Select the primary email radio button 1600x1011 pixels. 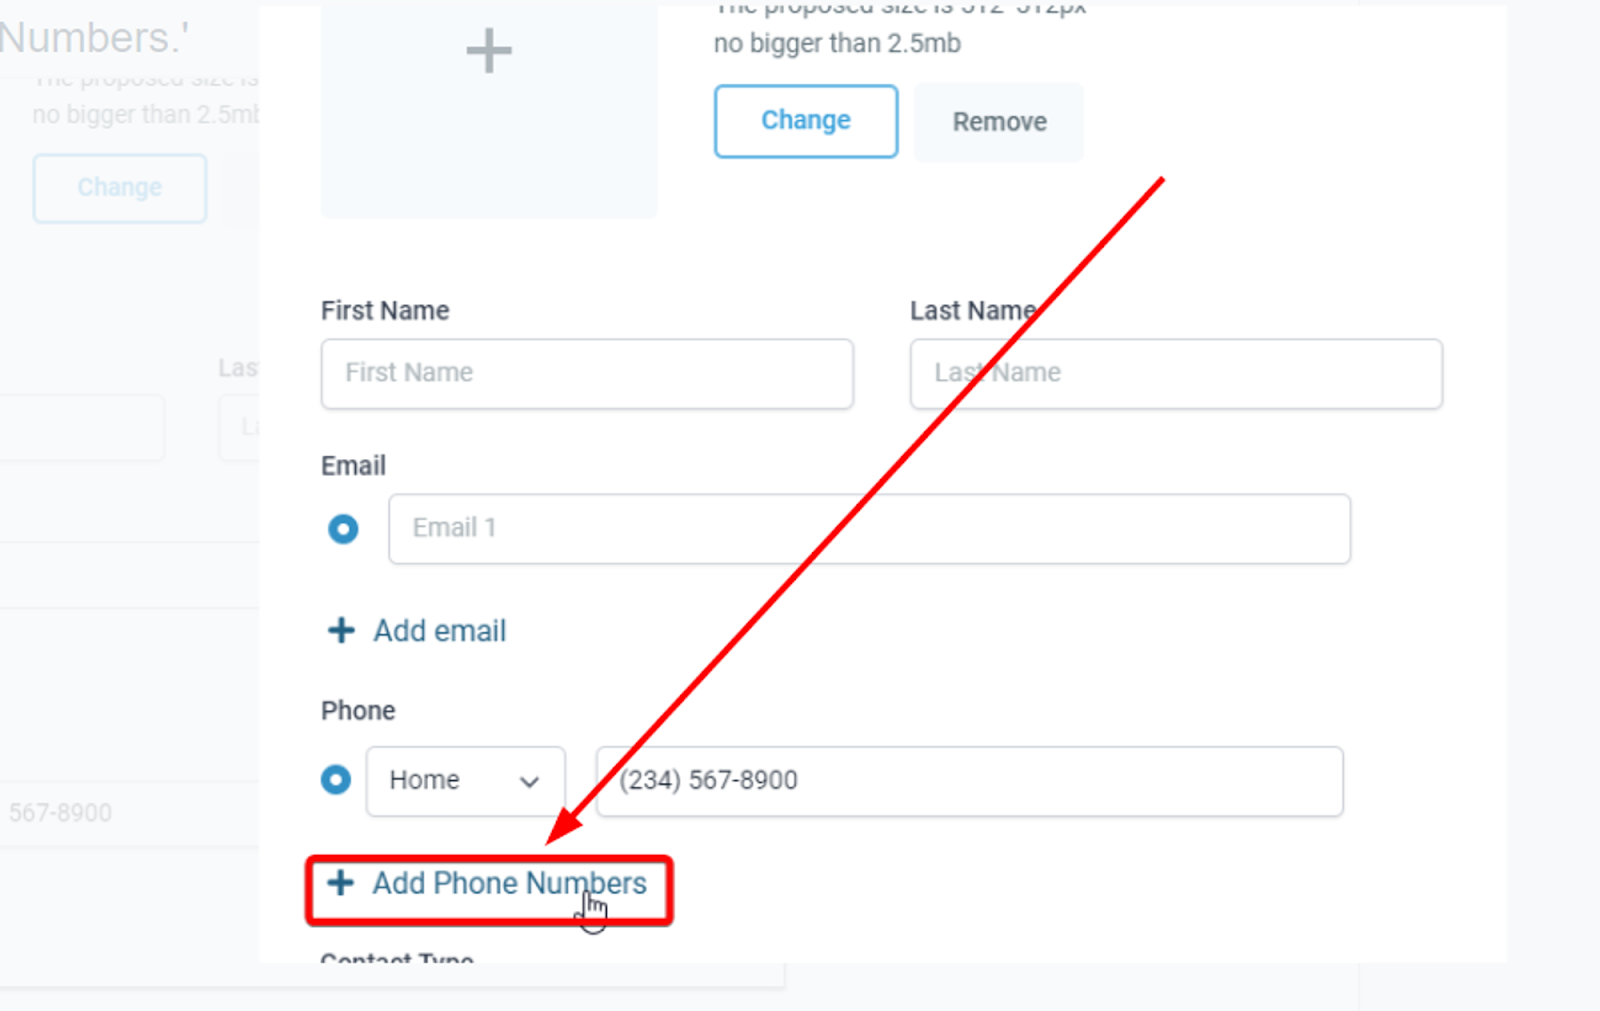(x=343, y=528)
